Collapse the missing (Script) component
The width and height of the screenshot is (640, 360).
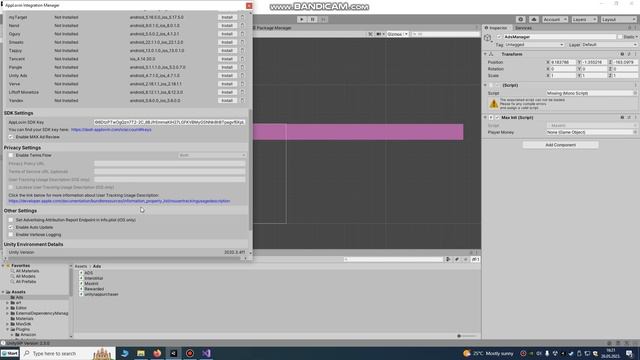click(485, 85)
